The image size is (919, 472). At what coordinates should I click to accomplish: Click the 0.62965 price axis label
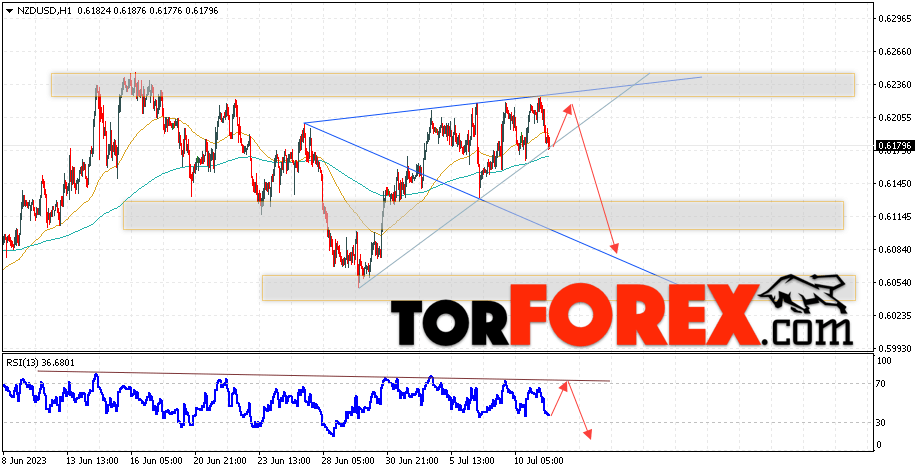tap(894, 19)
